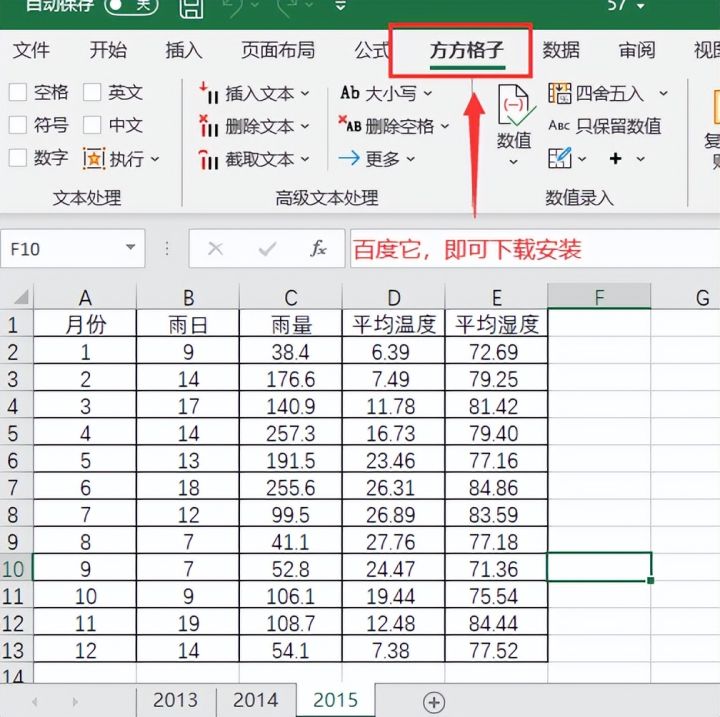Switch to the 数据 ribbon tab
The width and height of the screenshot is (720, 717).
click(x=561, y=50)
